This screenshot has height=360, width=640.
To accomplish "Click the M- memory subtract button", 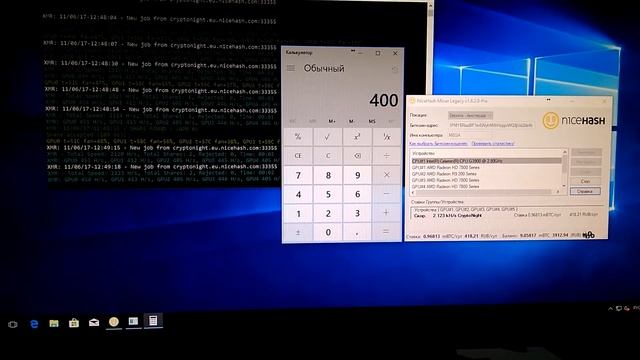I will (352, 121).
